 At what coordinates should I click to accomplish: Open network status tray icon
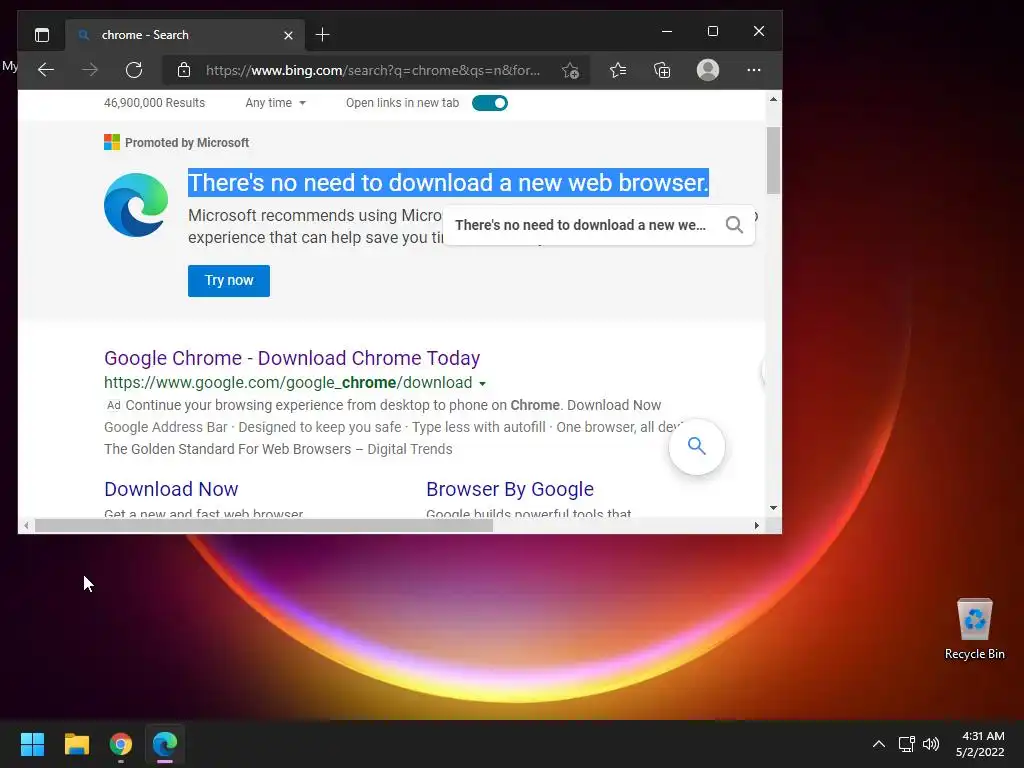click(x=906, y=744)
